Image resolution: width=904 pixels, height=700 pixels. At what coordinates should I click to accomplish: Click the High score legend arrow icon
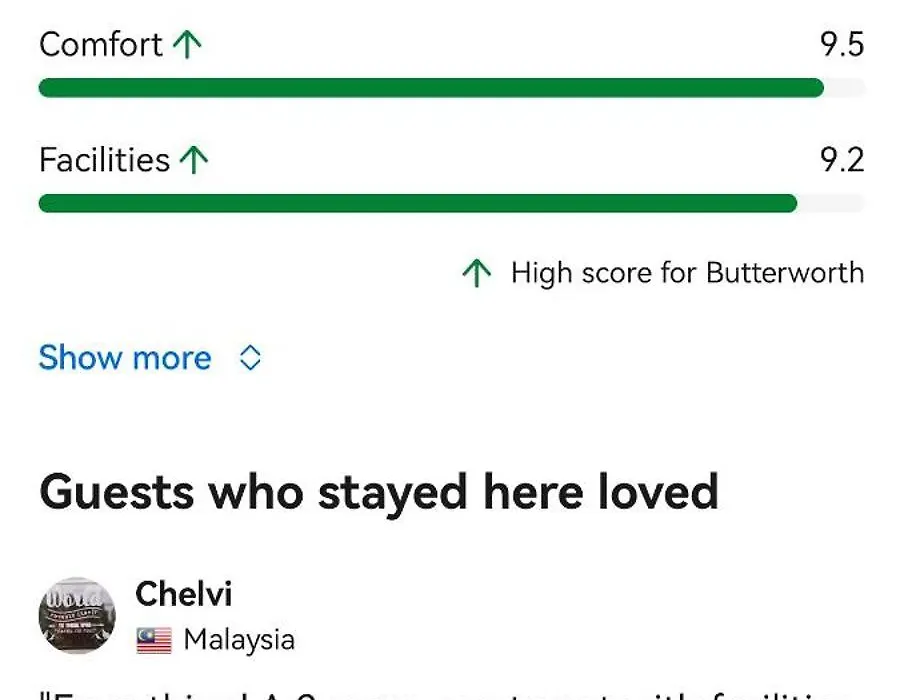coord(477,273)
